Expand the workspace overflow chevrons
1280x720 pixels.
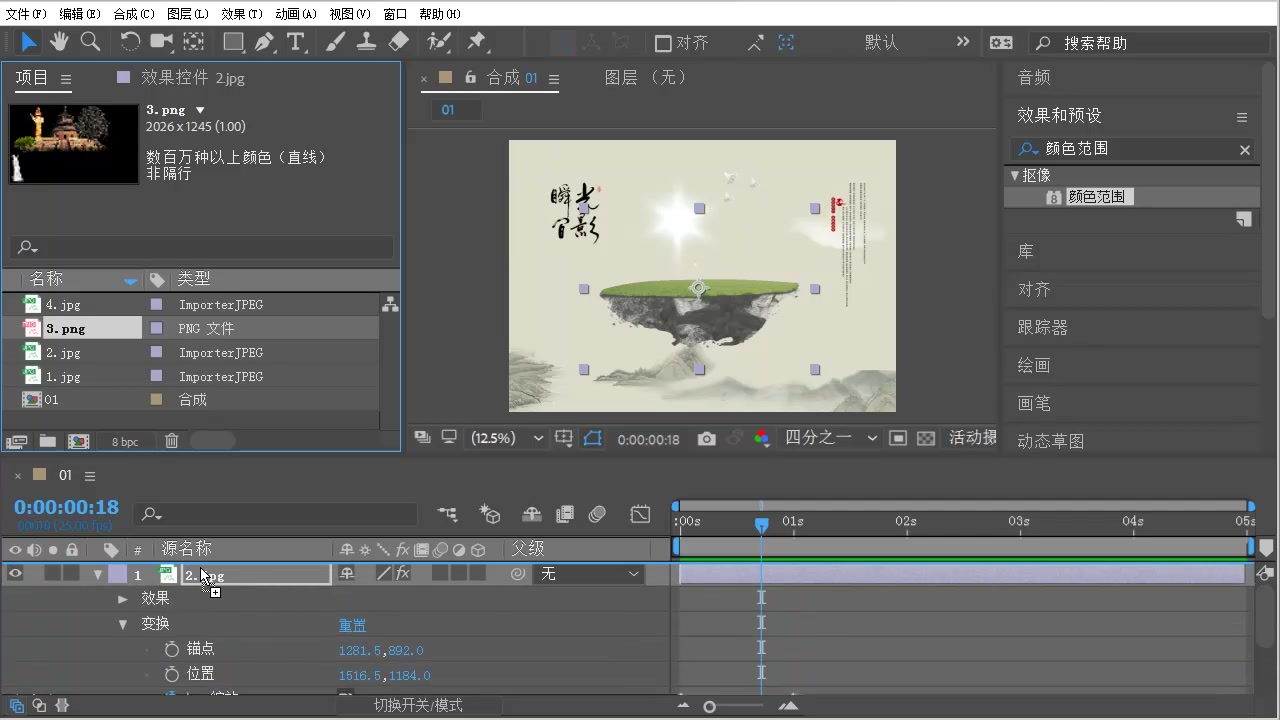[x=962, y=42]
